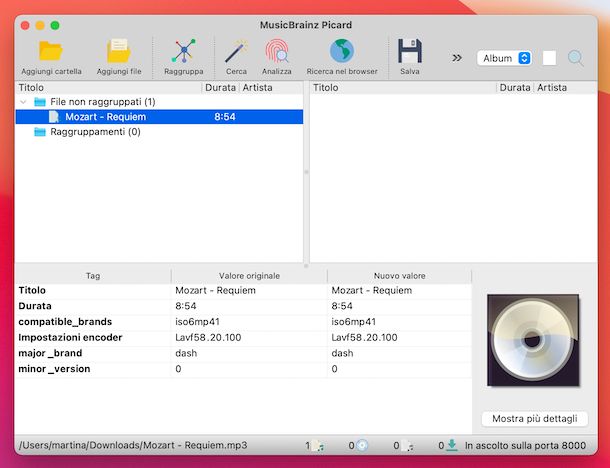Select the Mozart - Requiem file row
The width and height of the screenshot is (610, 468).
click(159, 117)
